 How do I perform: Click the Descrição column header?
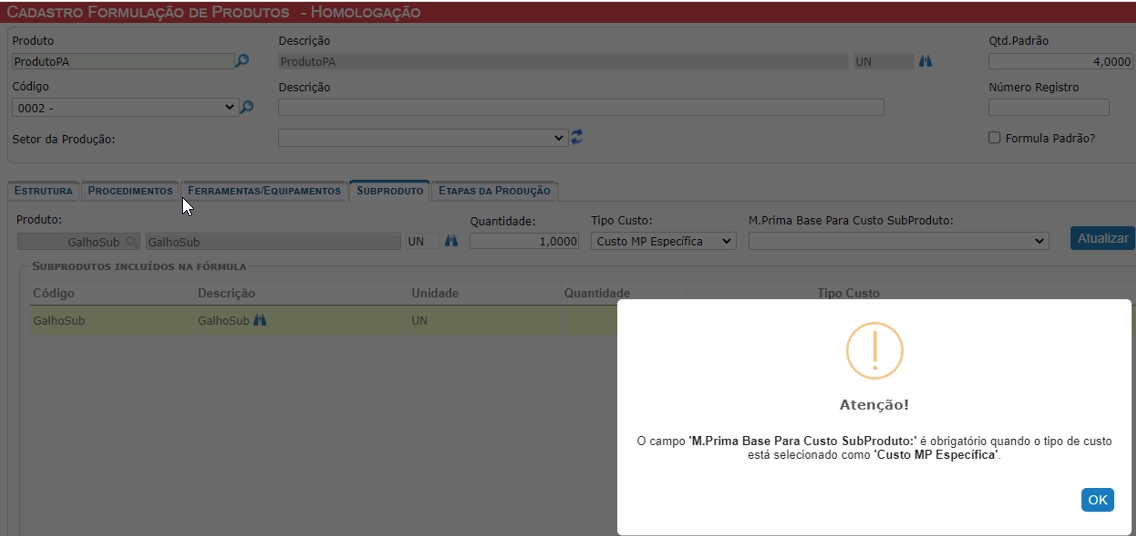[227, 293]
